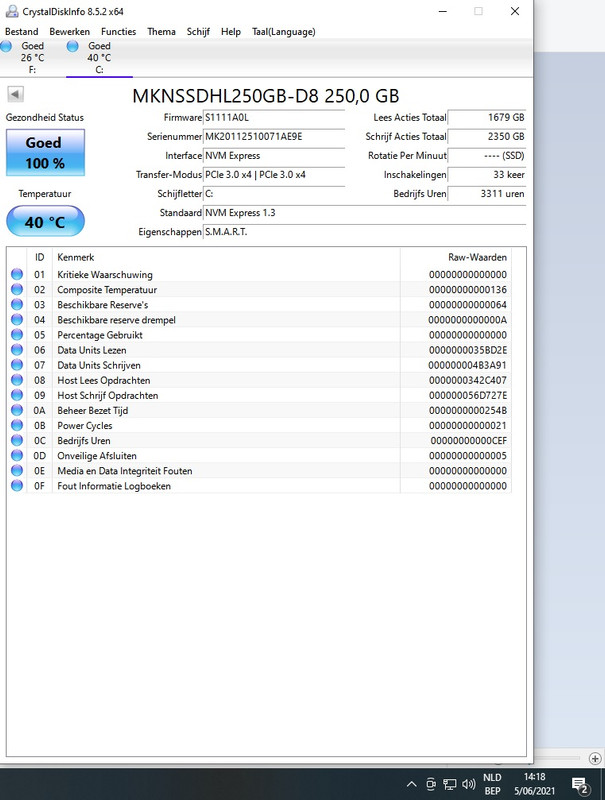Click the zoom plus icon behind the window
This screenshot has width=605, height=800.
595,759
